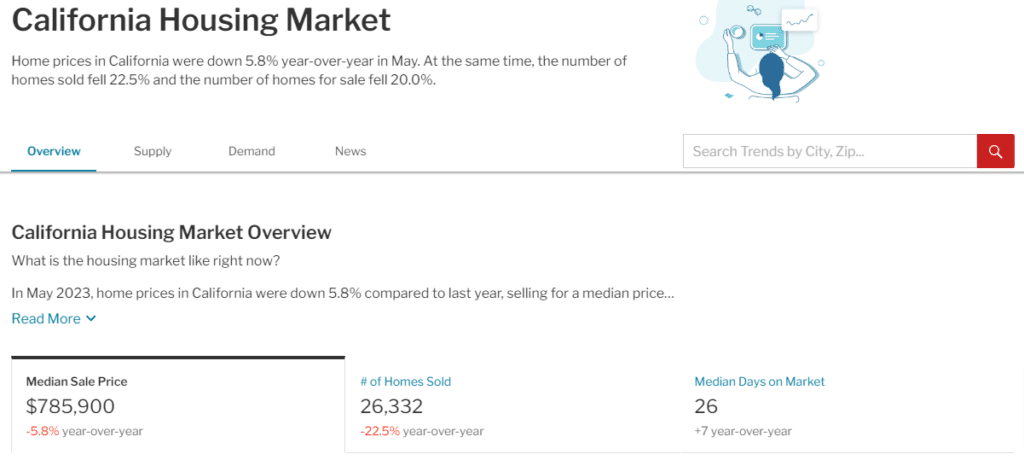Click the California Housing Market Overview heading
This screenshot has height=460, width=1024.
[171, 232]
